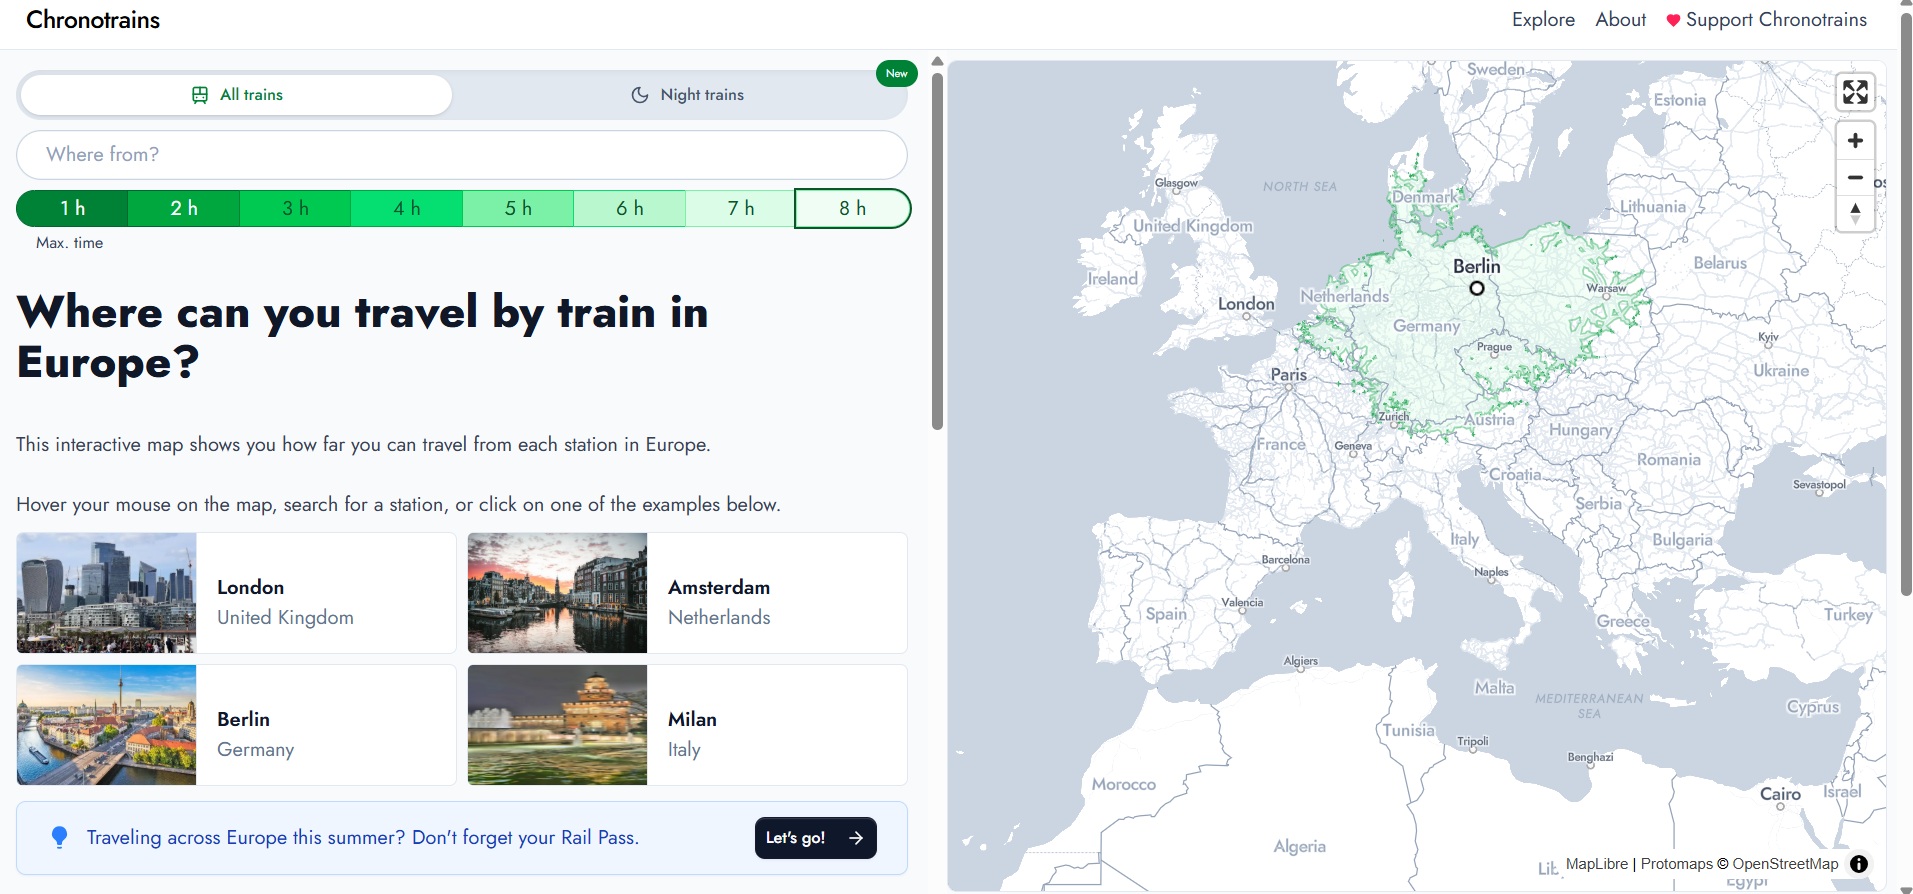Select 3 h travel time option
Image resolution: width=1913 pixels, height=894 pixels.
tap(295, 208)
